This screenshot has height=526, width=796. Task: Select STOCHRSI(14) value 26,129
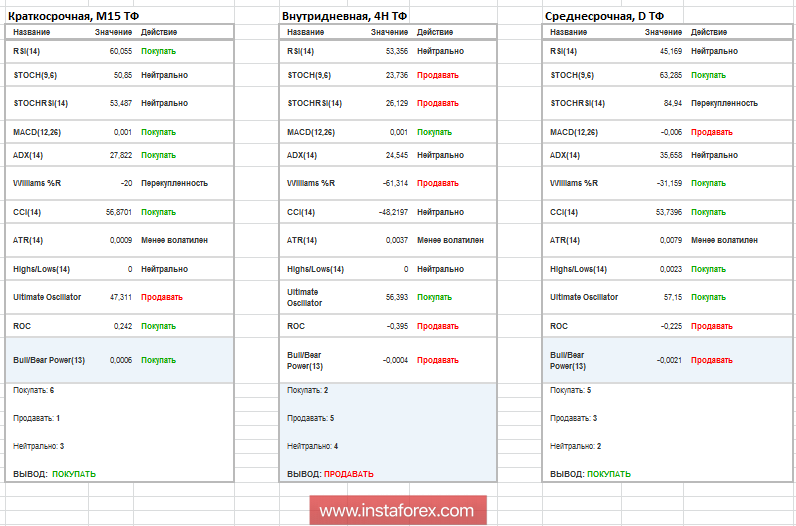(397, 103)
